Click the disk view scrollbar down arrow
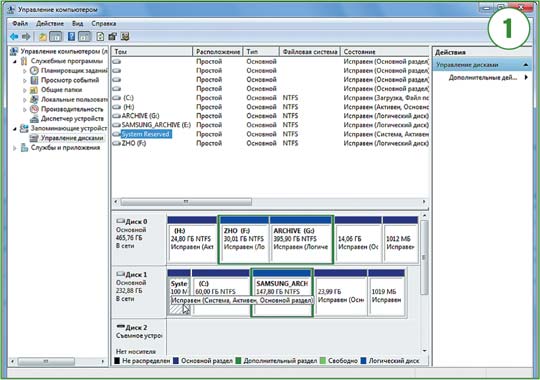This screenshot has height=380, width=540. click(x=425, y=351)
